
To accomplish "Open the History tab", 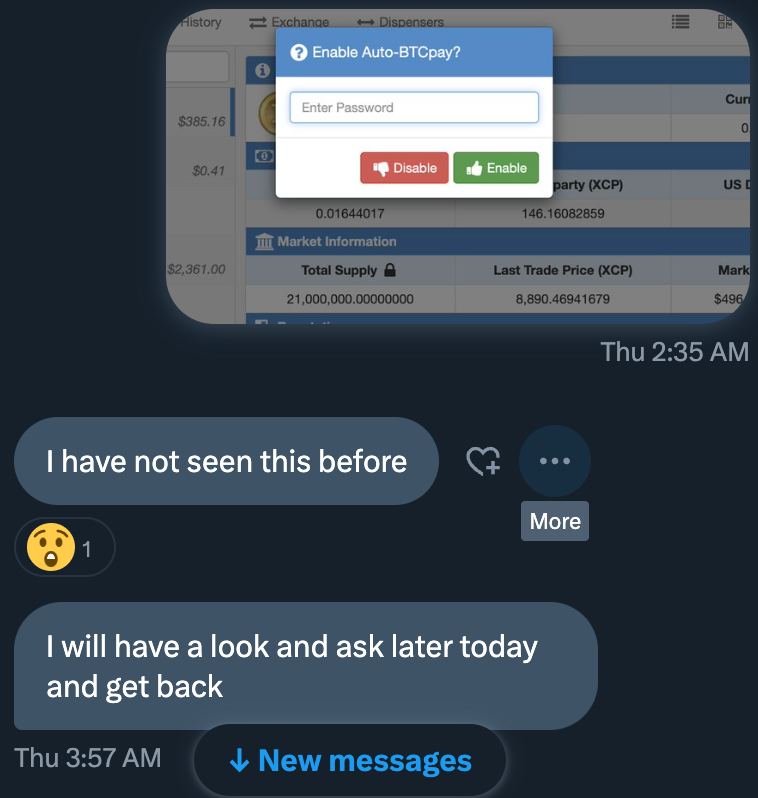I will click(201, 22).
